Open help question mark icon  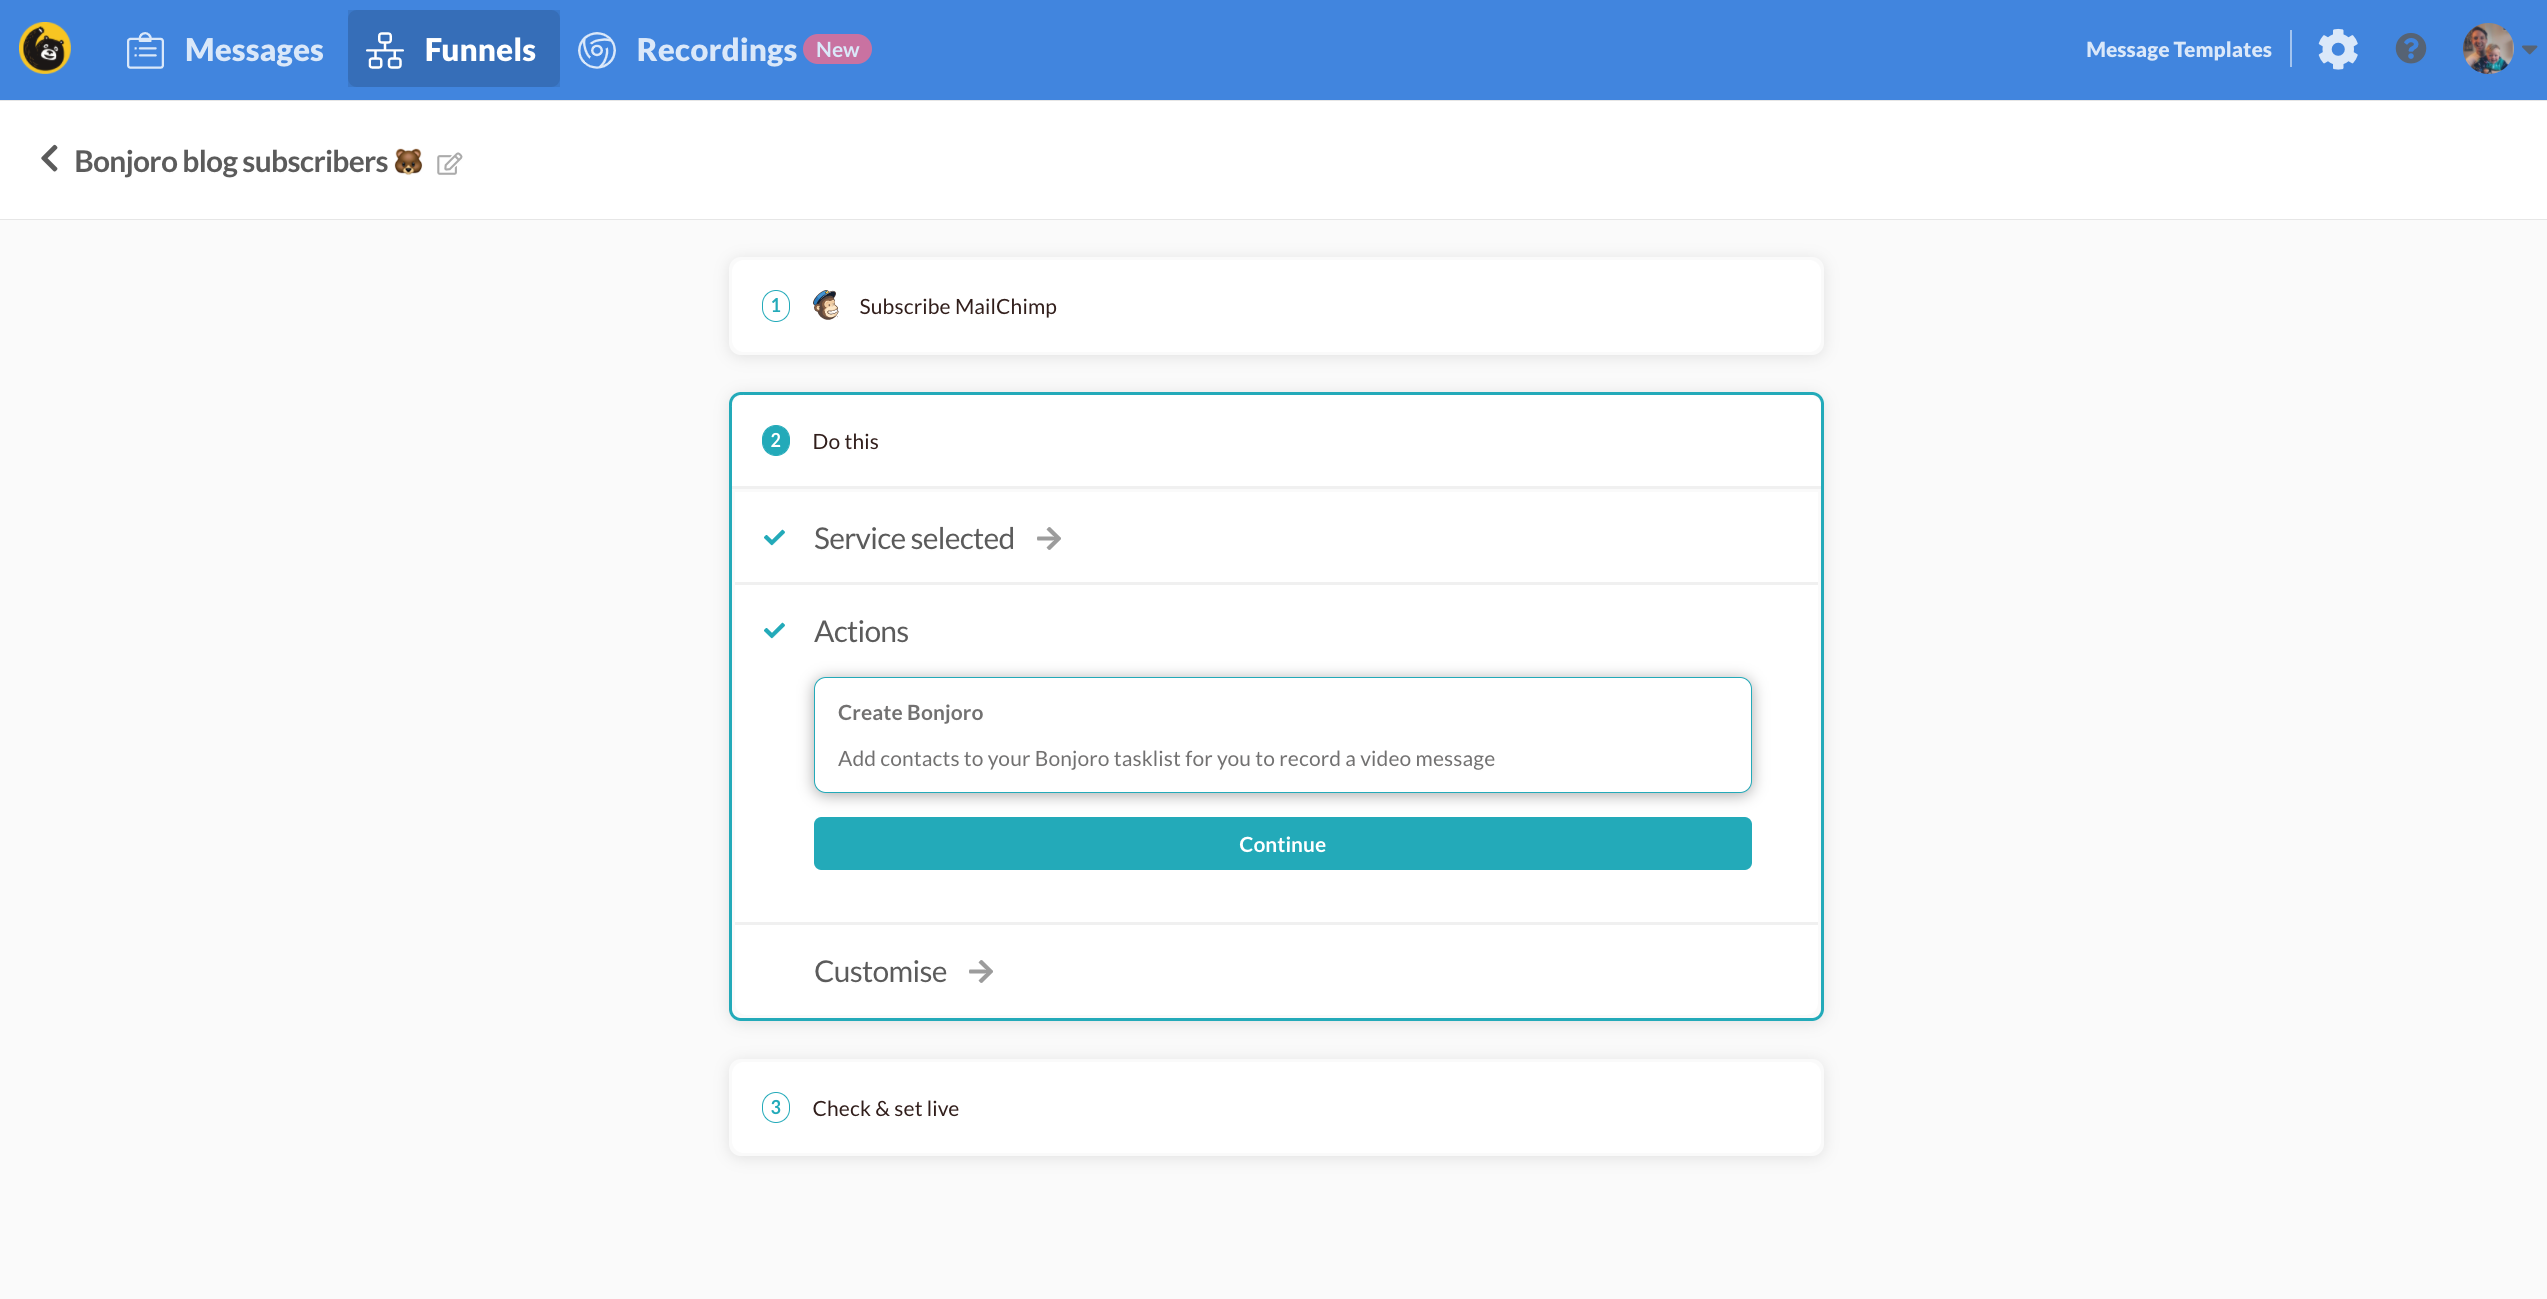[2410, 49]
